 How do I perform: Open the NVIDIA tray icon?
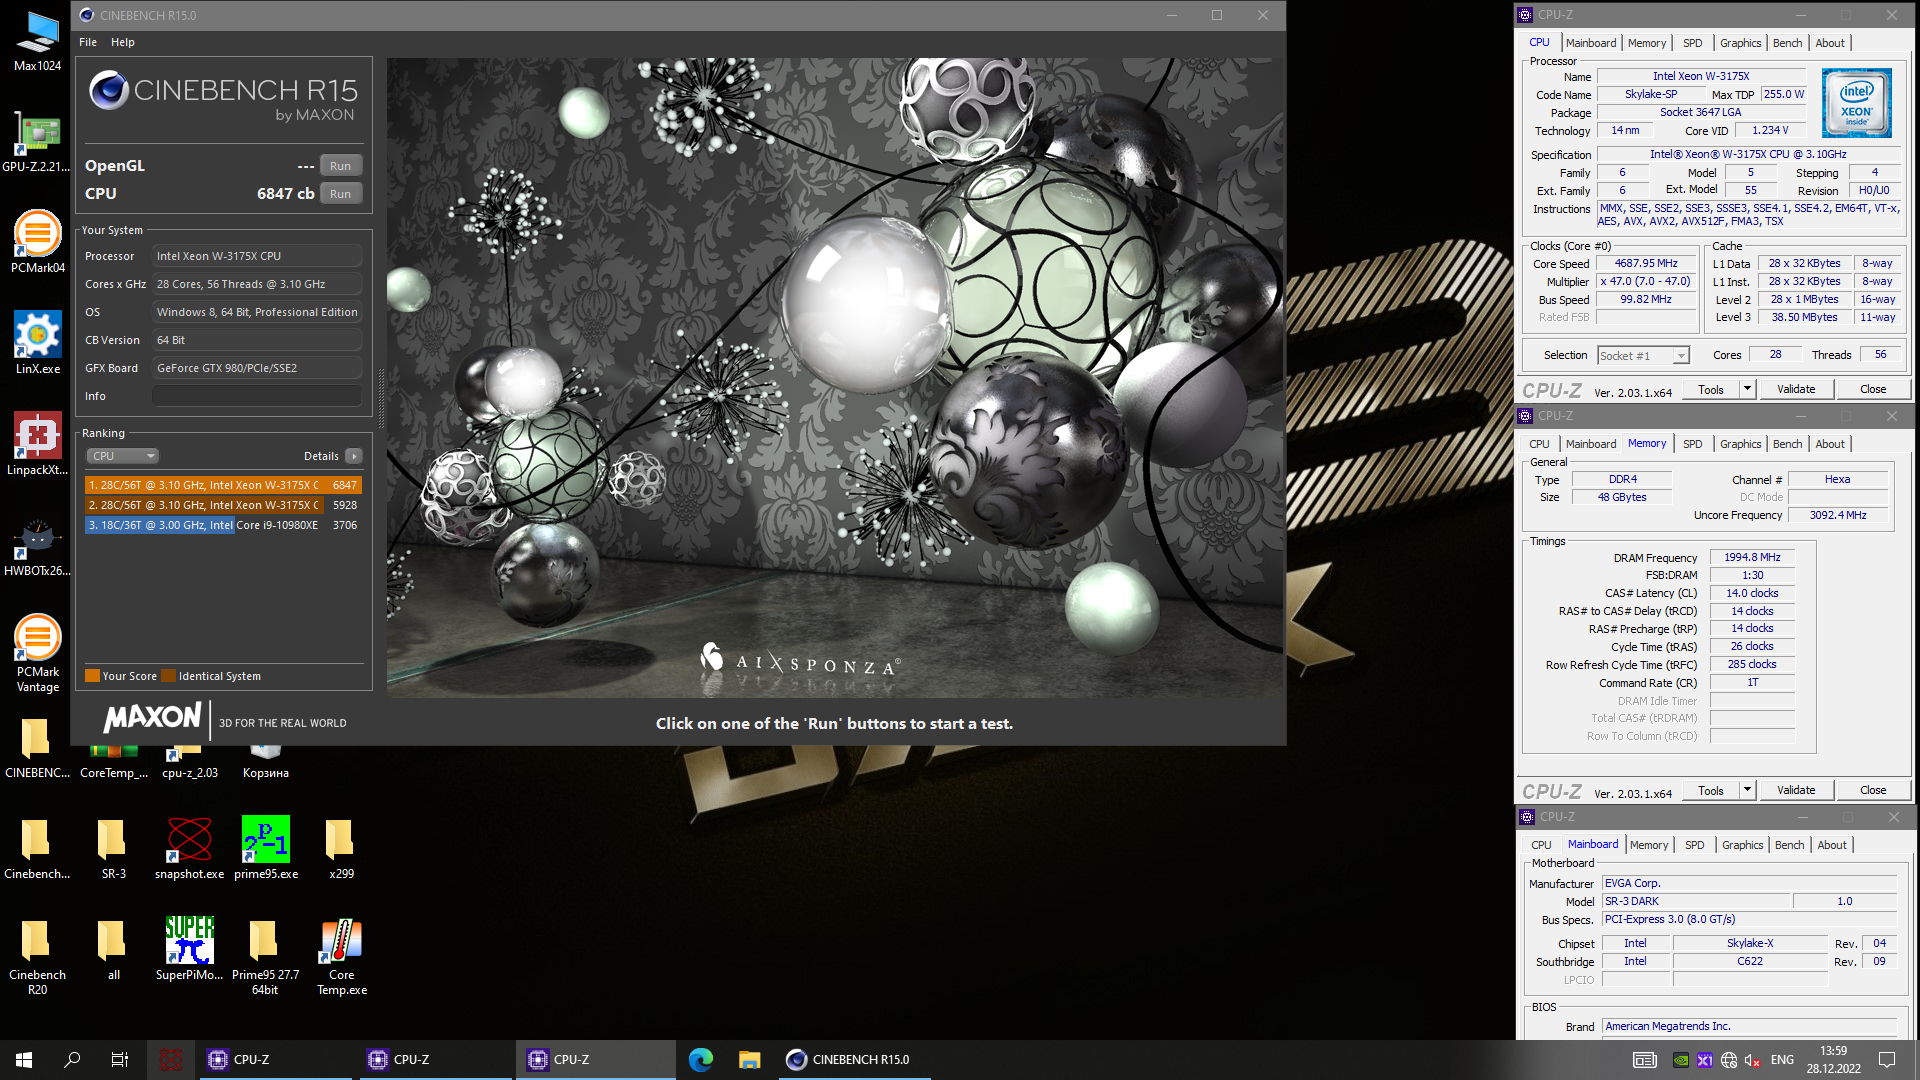tap(1681, 1060)
